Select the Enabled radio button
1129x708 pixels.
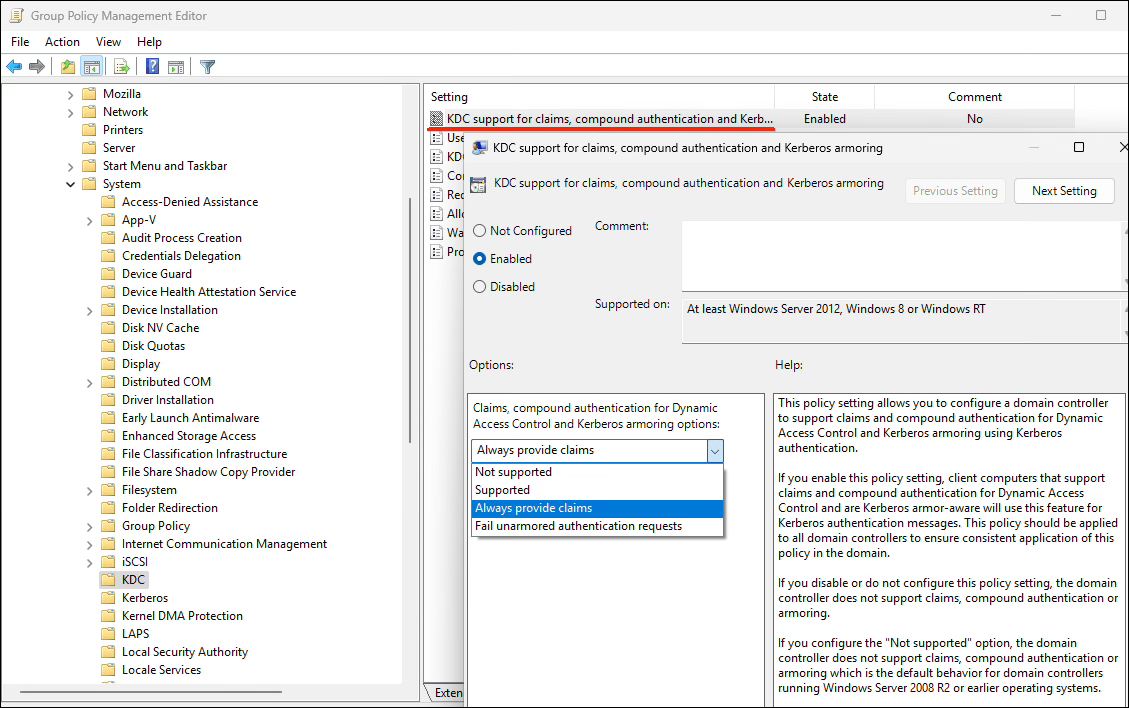click(x=480, y=259)
